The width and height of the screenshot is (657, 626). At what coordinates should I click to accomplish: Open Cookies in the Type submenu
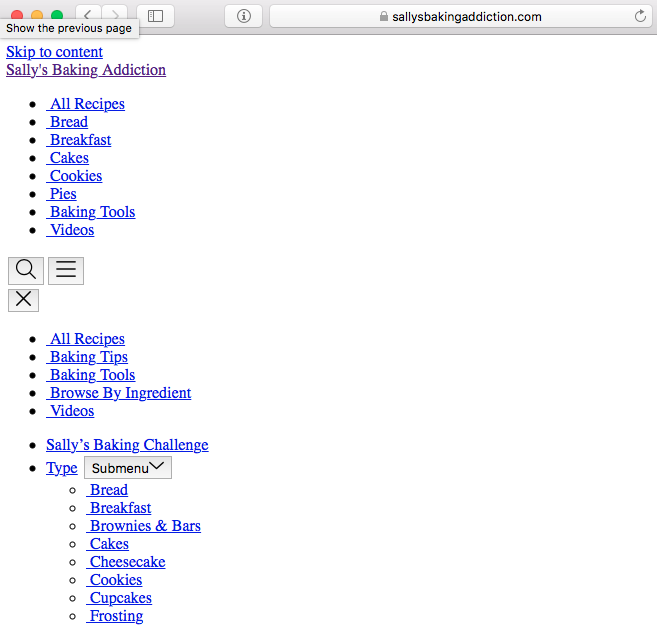pyautogui.click(x=114, y=580)
